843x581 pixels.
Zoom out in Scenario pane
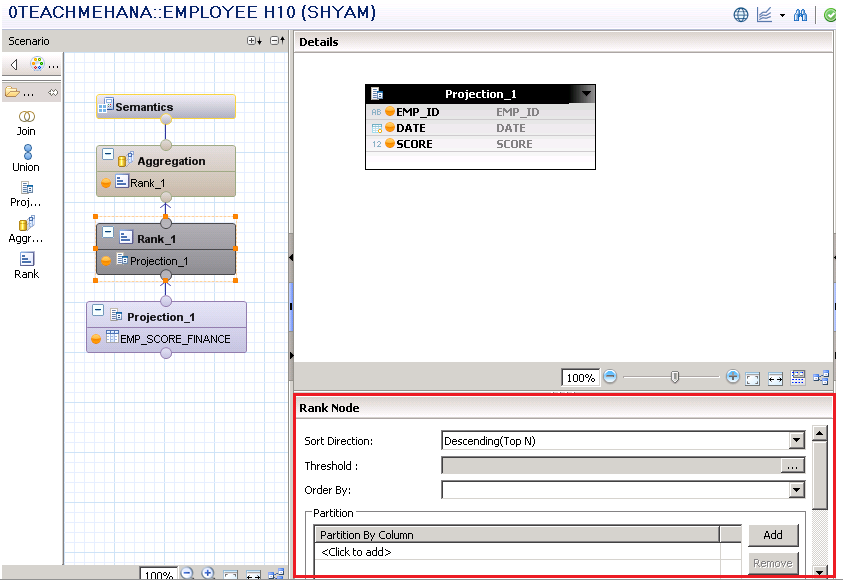pos(187,573)
